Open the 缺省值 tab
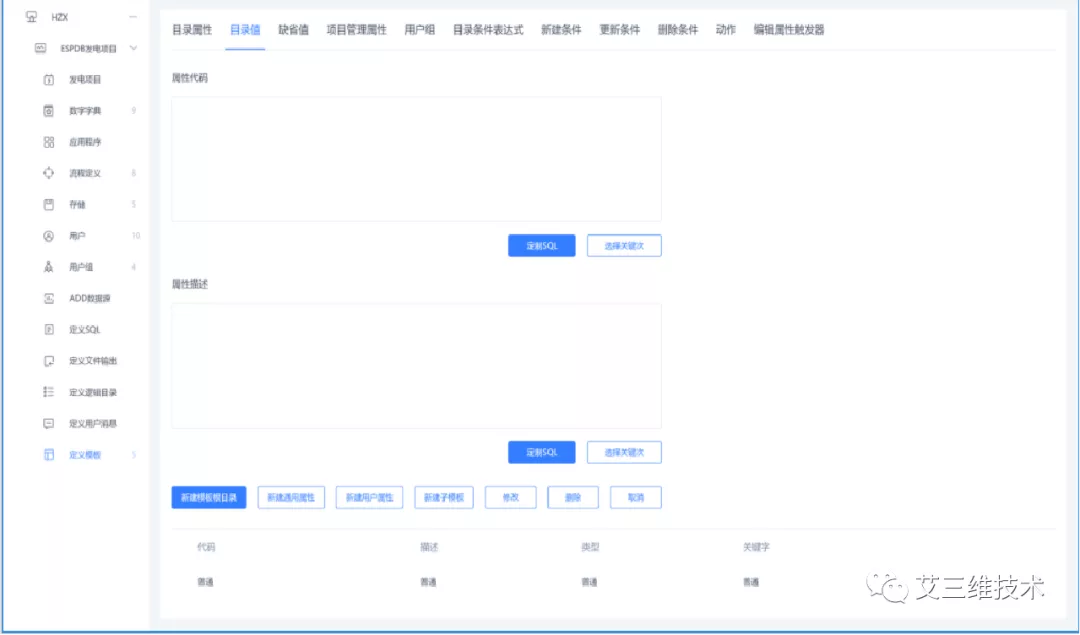 293,30
